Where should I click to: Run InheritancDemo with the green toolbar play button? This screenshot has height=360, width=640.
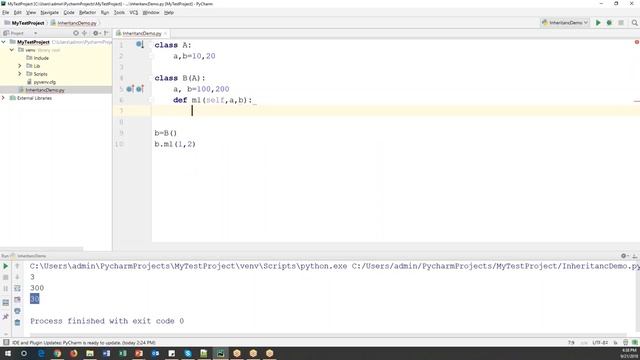pyautogui.click(x=598, y=23)
